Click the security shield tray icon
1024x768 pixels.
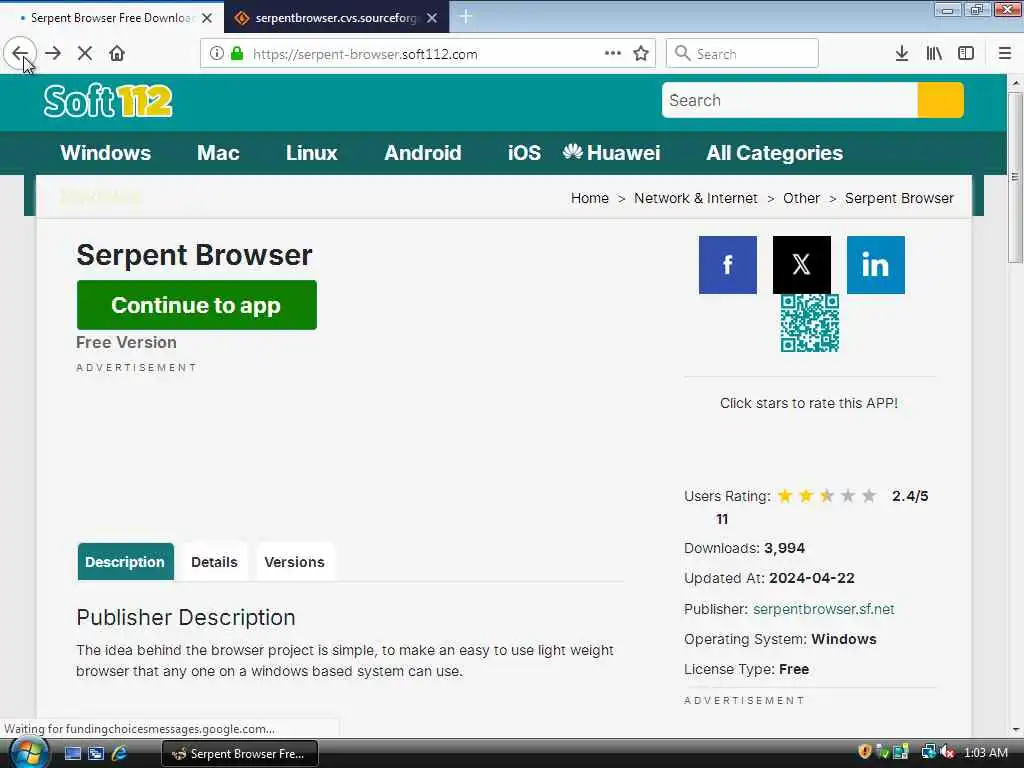(865, 752)
